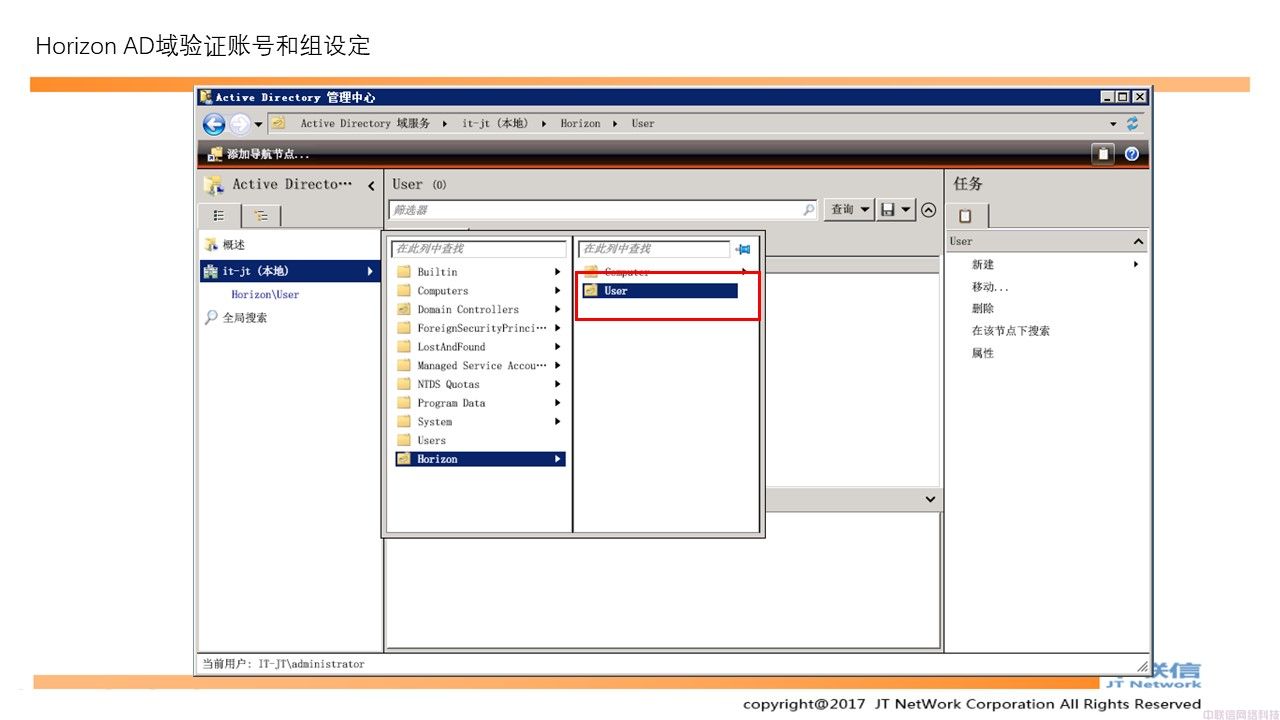Select the highlighted 'Horizon' folder
This screenshot has width=1280, height=720.
pyautogui.click(x=480, y=459)
